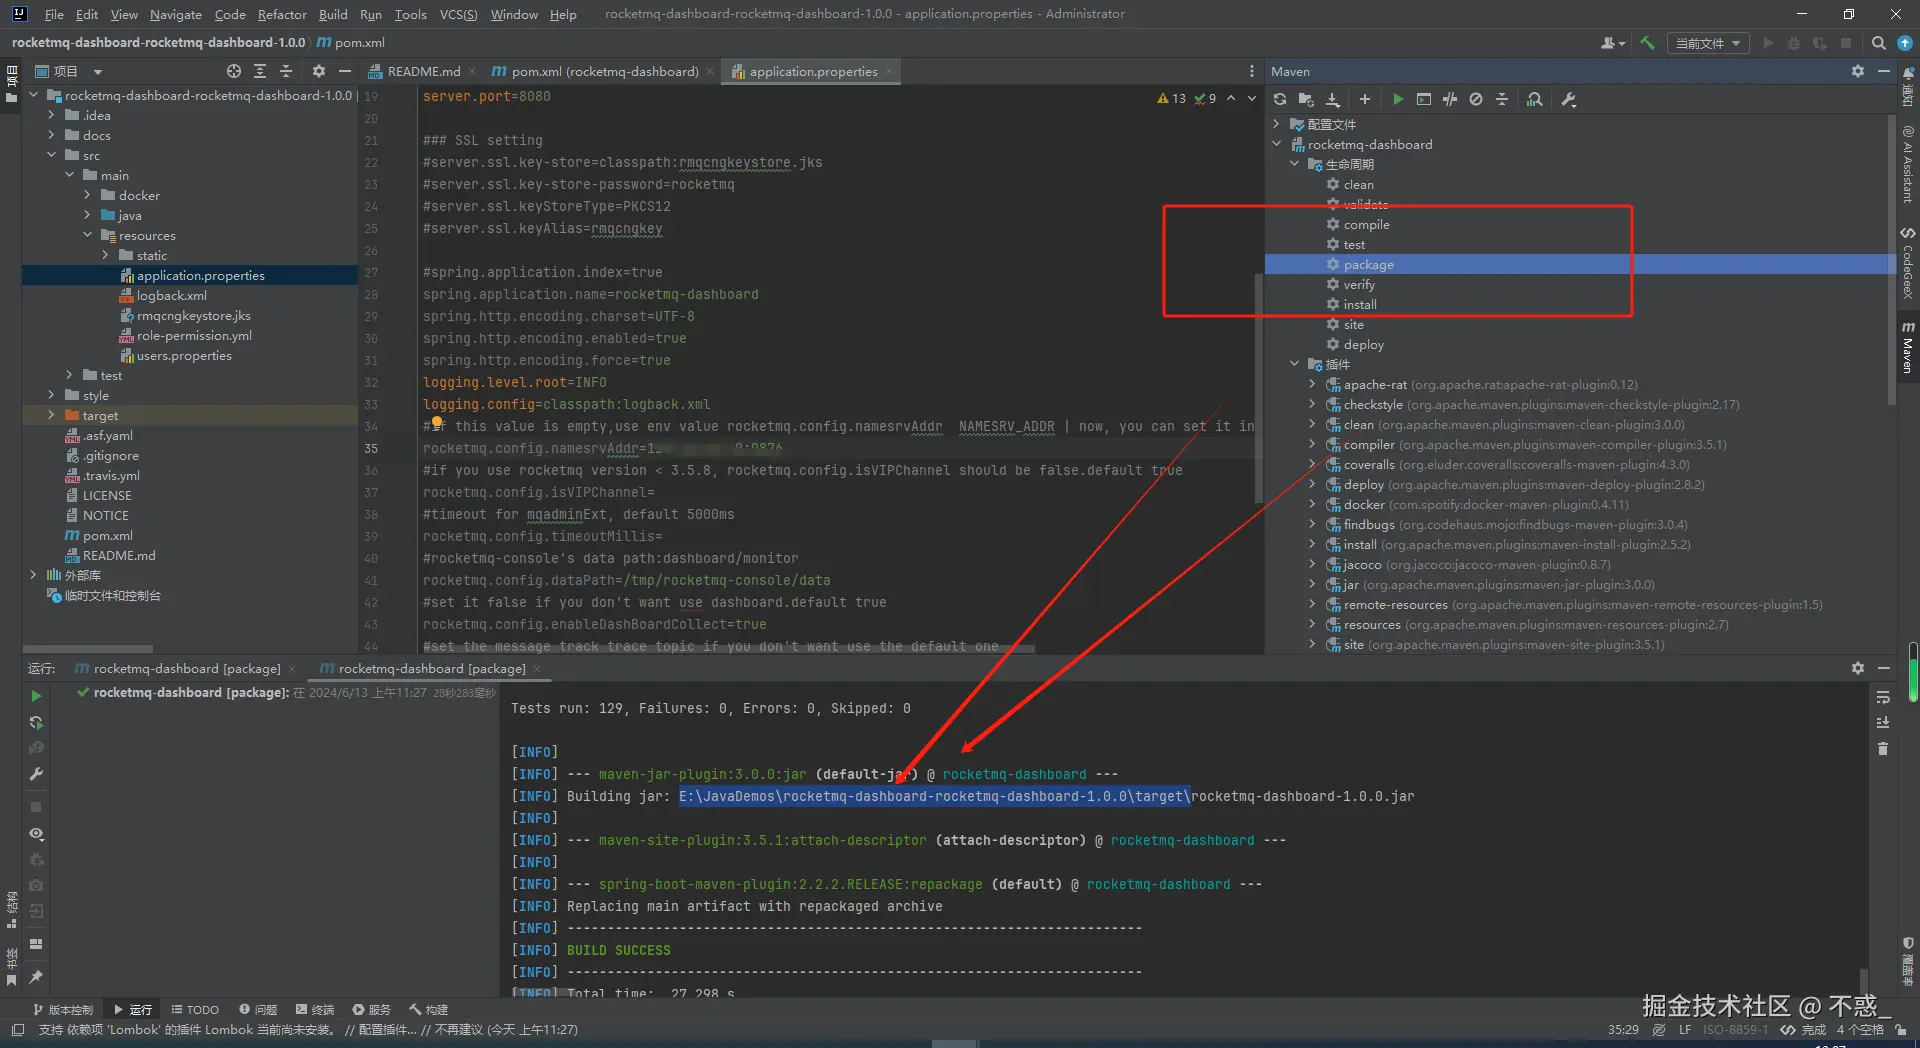The height and width of the screenshot is (1048, 1920).
Task: Expand the docker plugin node in Maven
Action: pos(1312,505)
